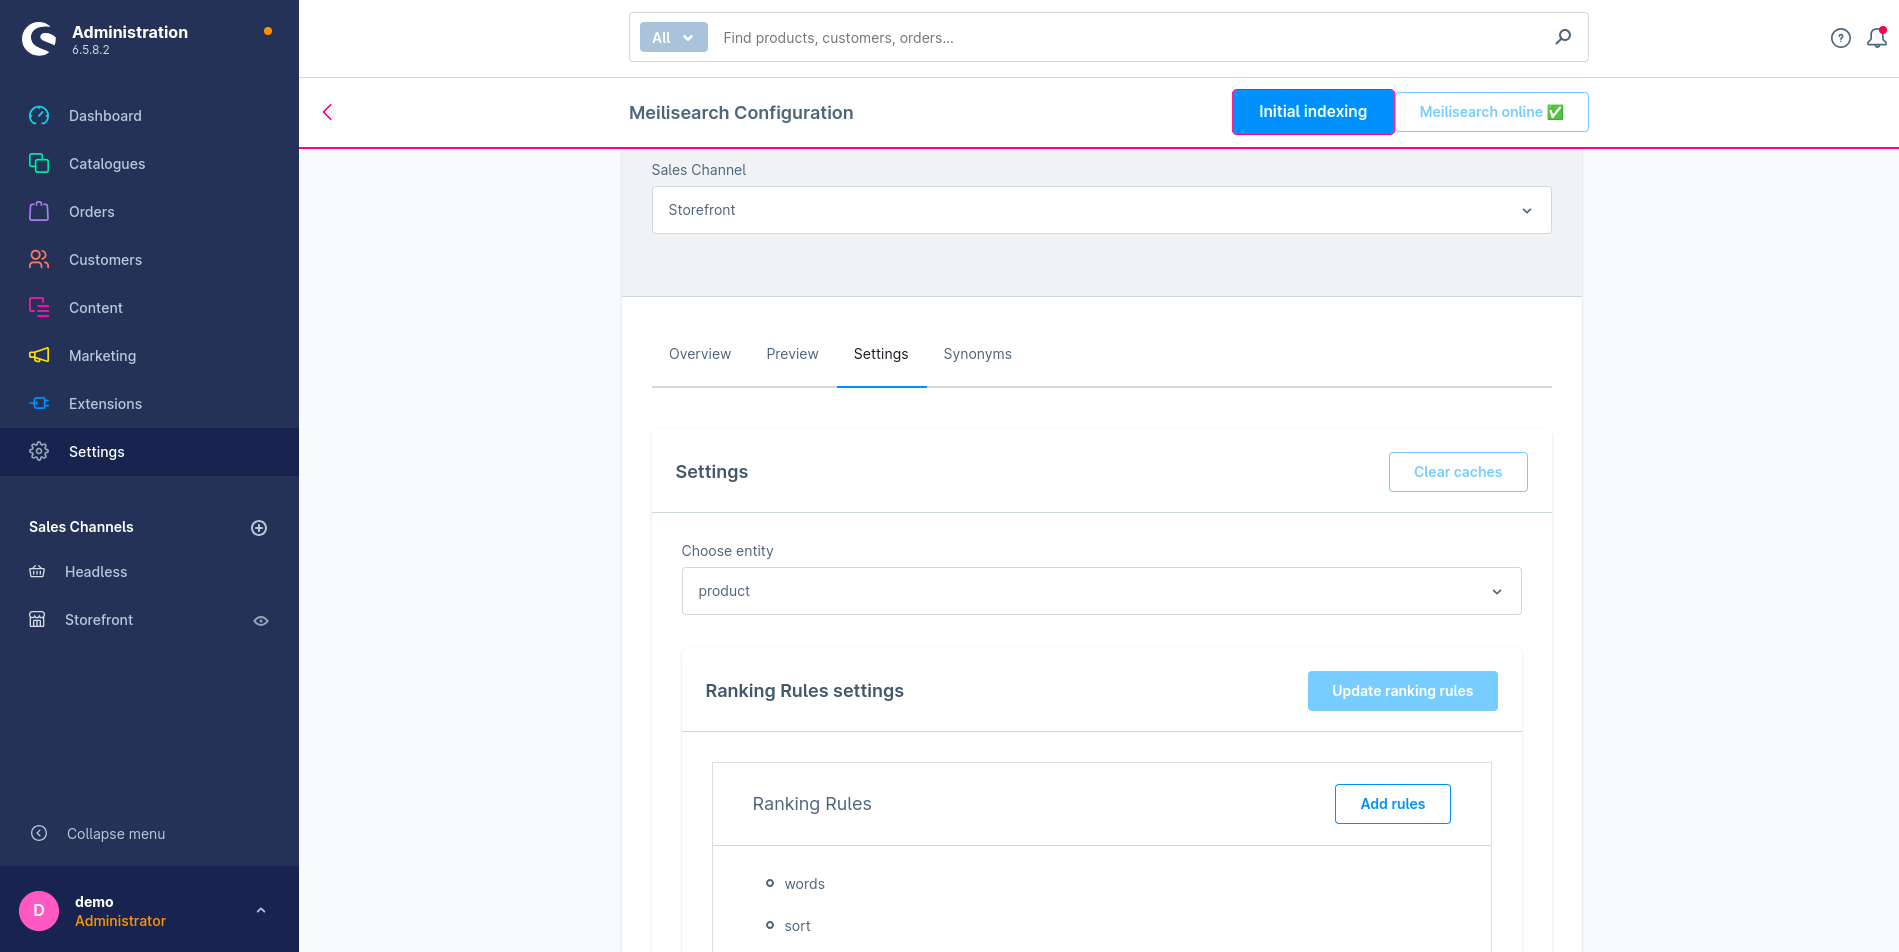
Task: Go back with the pink arrow
Action: click(x=327, y=112)
